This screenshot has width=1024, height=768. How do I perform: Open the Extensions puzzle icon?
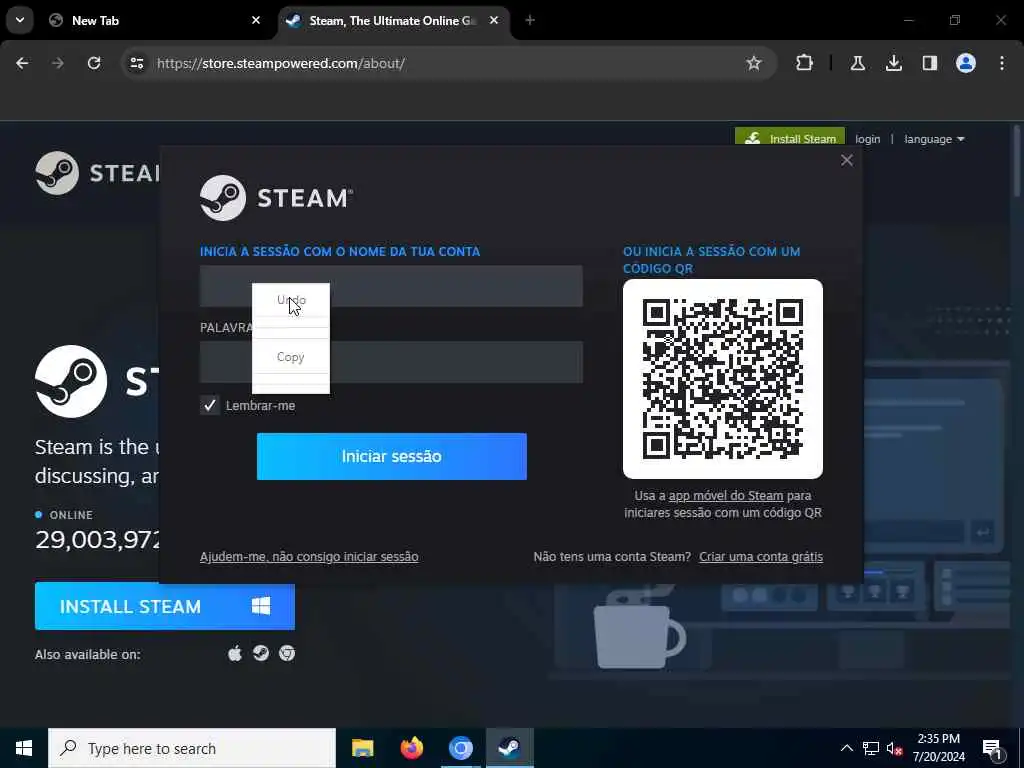click(805, 63)
